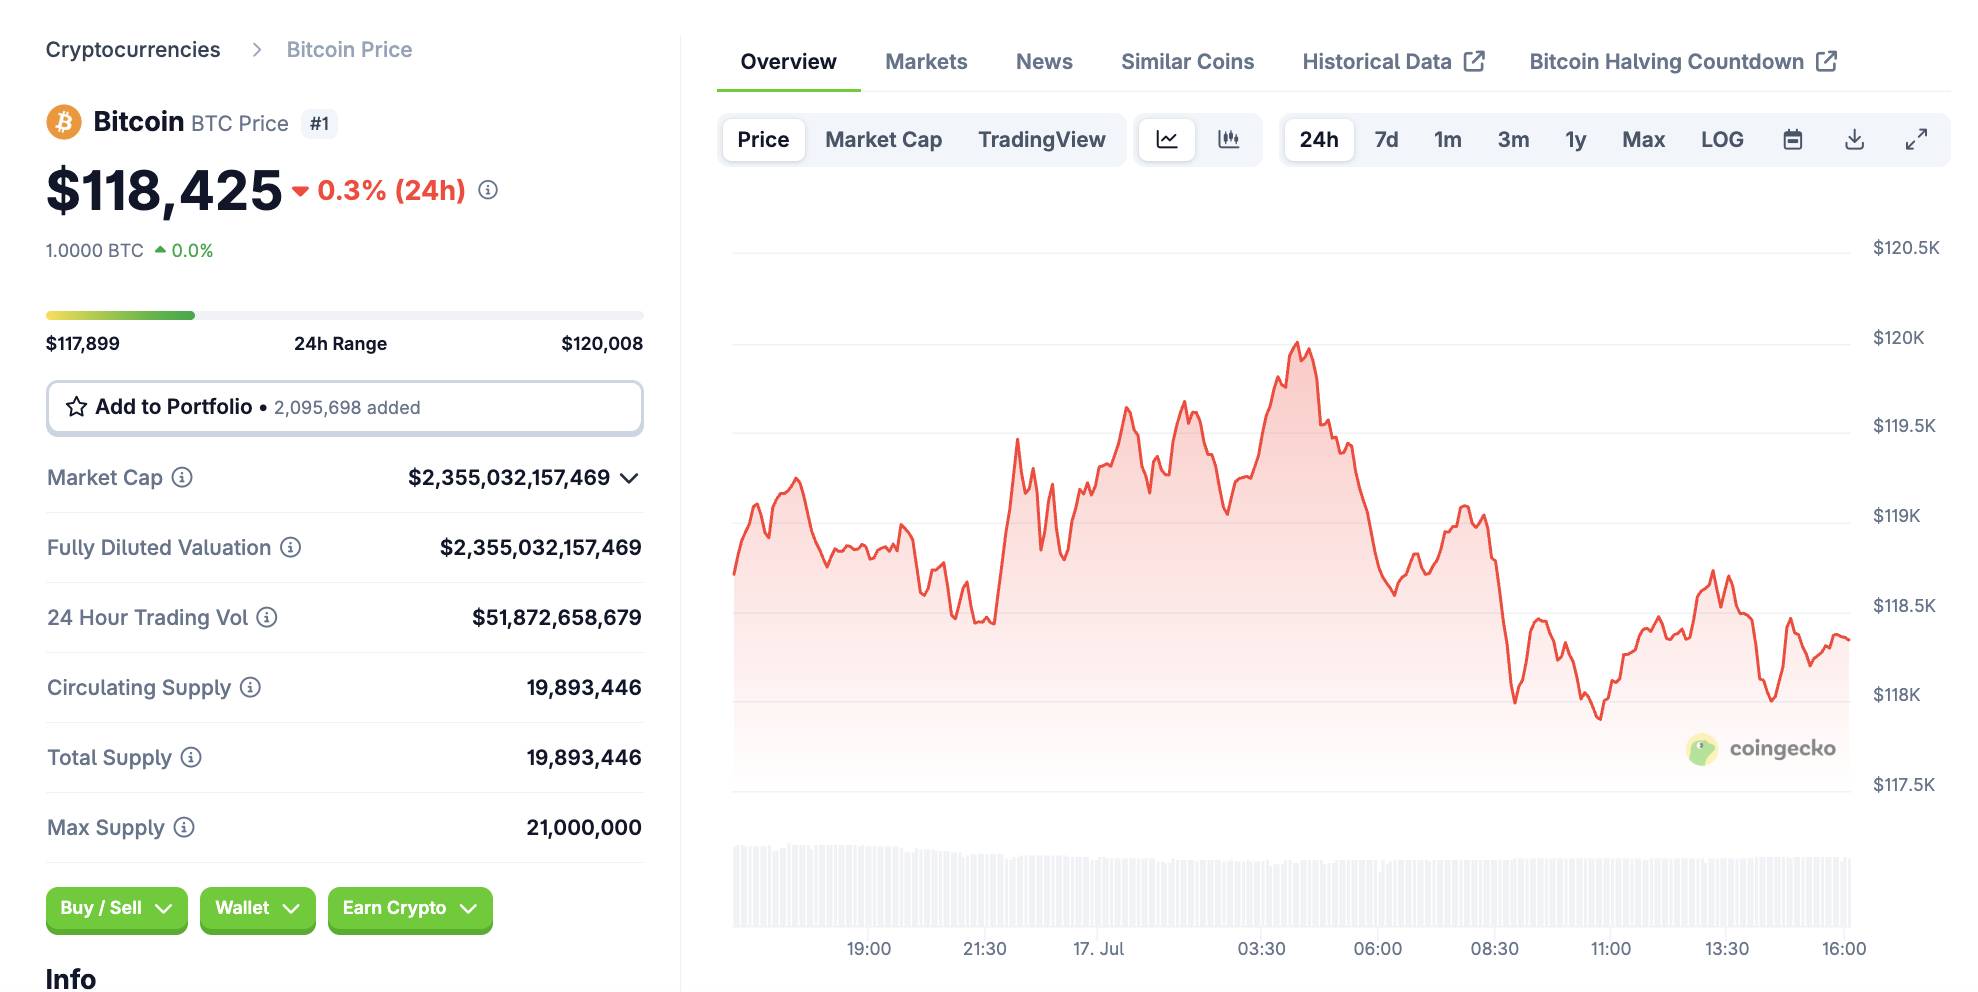Open the Bitcoin Halving Countdown tab
The image size is (1978, 992).
tap(1682, 62)
